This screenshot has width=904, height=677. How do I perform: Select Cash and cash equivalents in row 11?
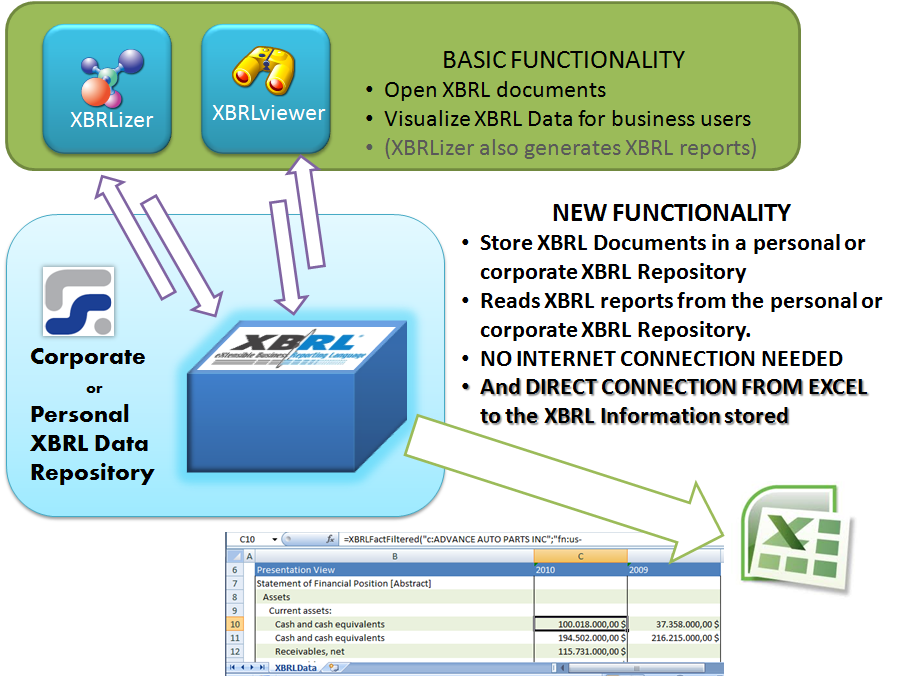(x=395, y=638)
